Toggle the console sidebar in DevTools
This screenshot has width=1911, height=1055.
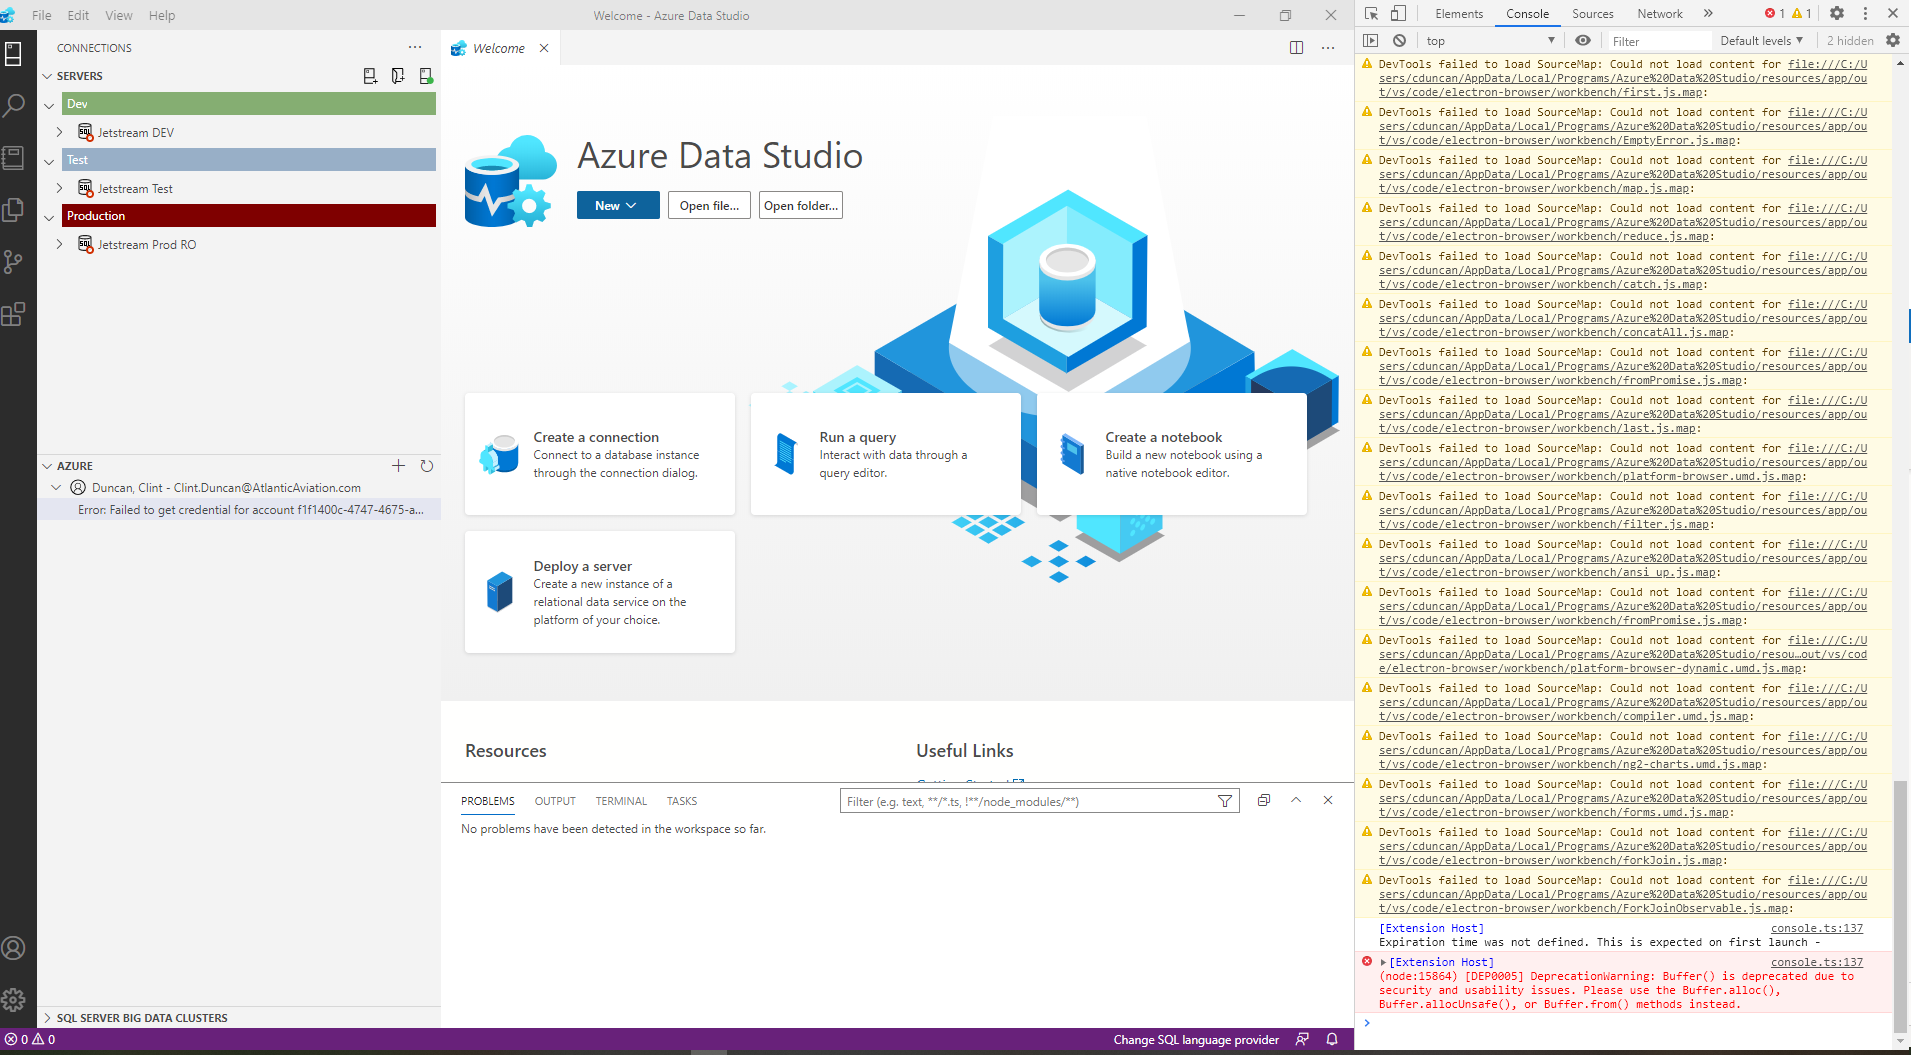1371,40
